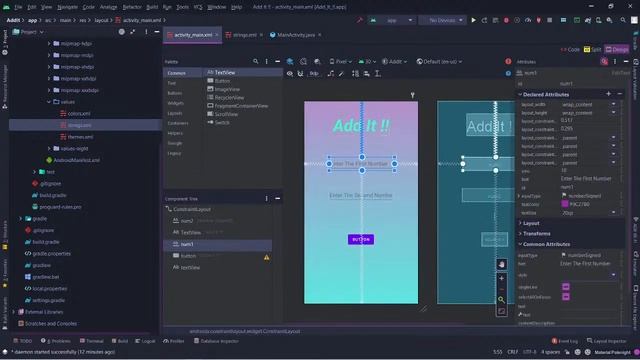This screenshot has height=360, width=640.
Task: Switch to the MainActivity.java tab
Action: pyautogui.click(x=296, y=35)
